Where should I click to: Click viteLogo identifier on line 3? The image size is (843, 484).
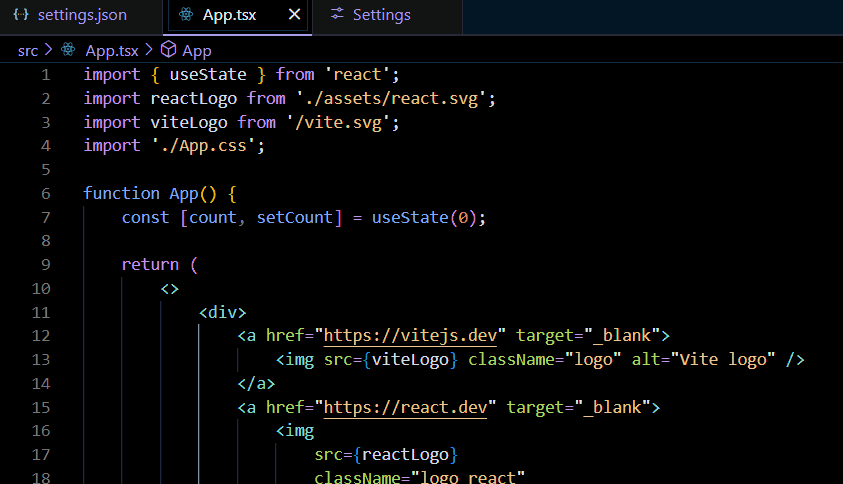(x=189, y=123)
